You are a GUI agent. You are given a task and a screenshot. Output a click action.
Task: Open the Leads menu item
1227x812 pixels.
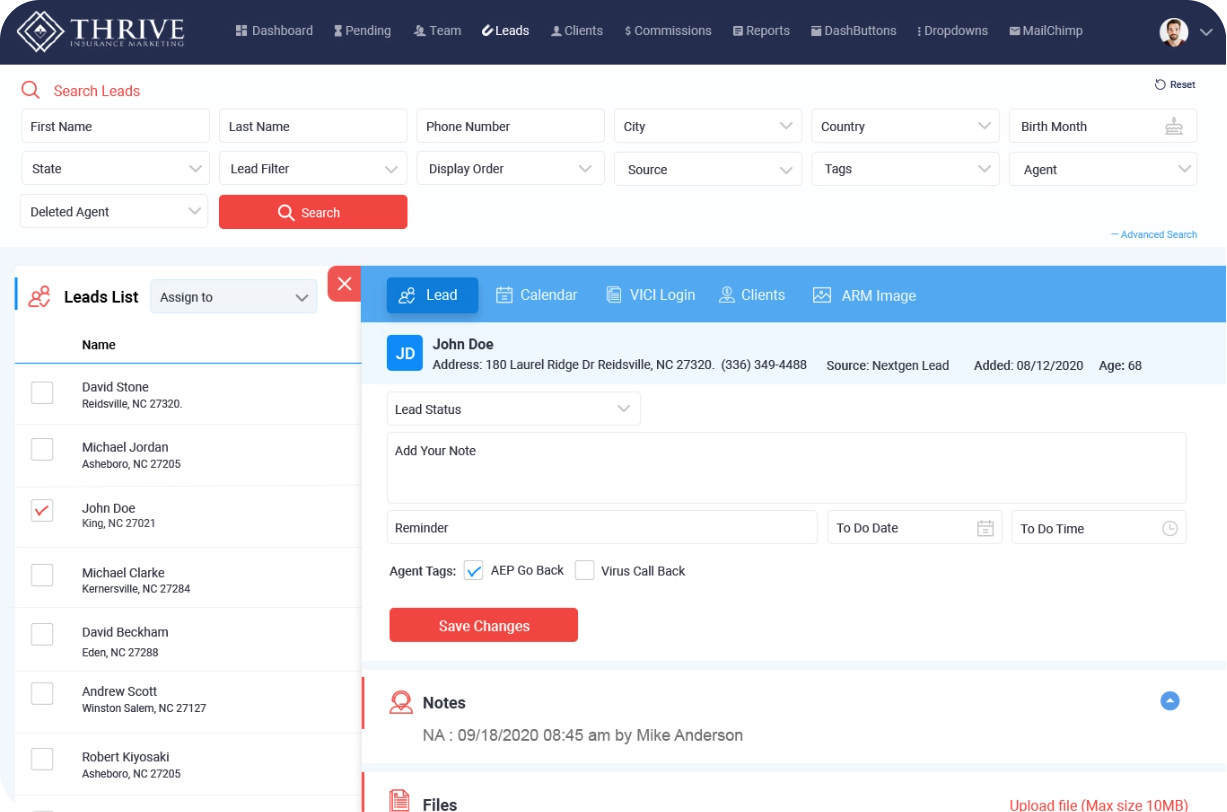click(x=505, y=31)
